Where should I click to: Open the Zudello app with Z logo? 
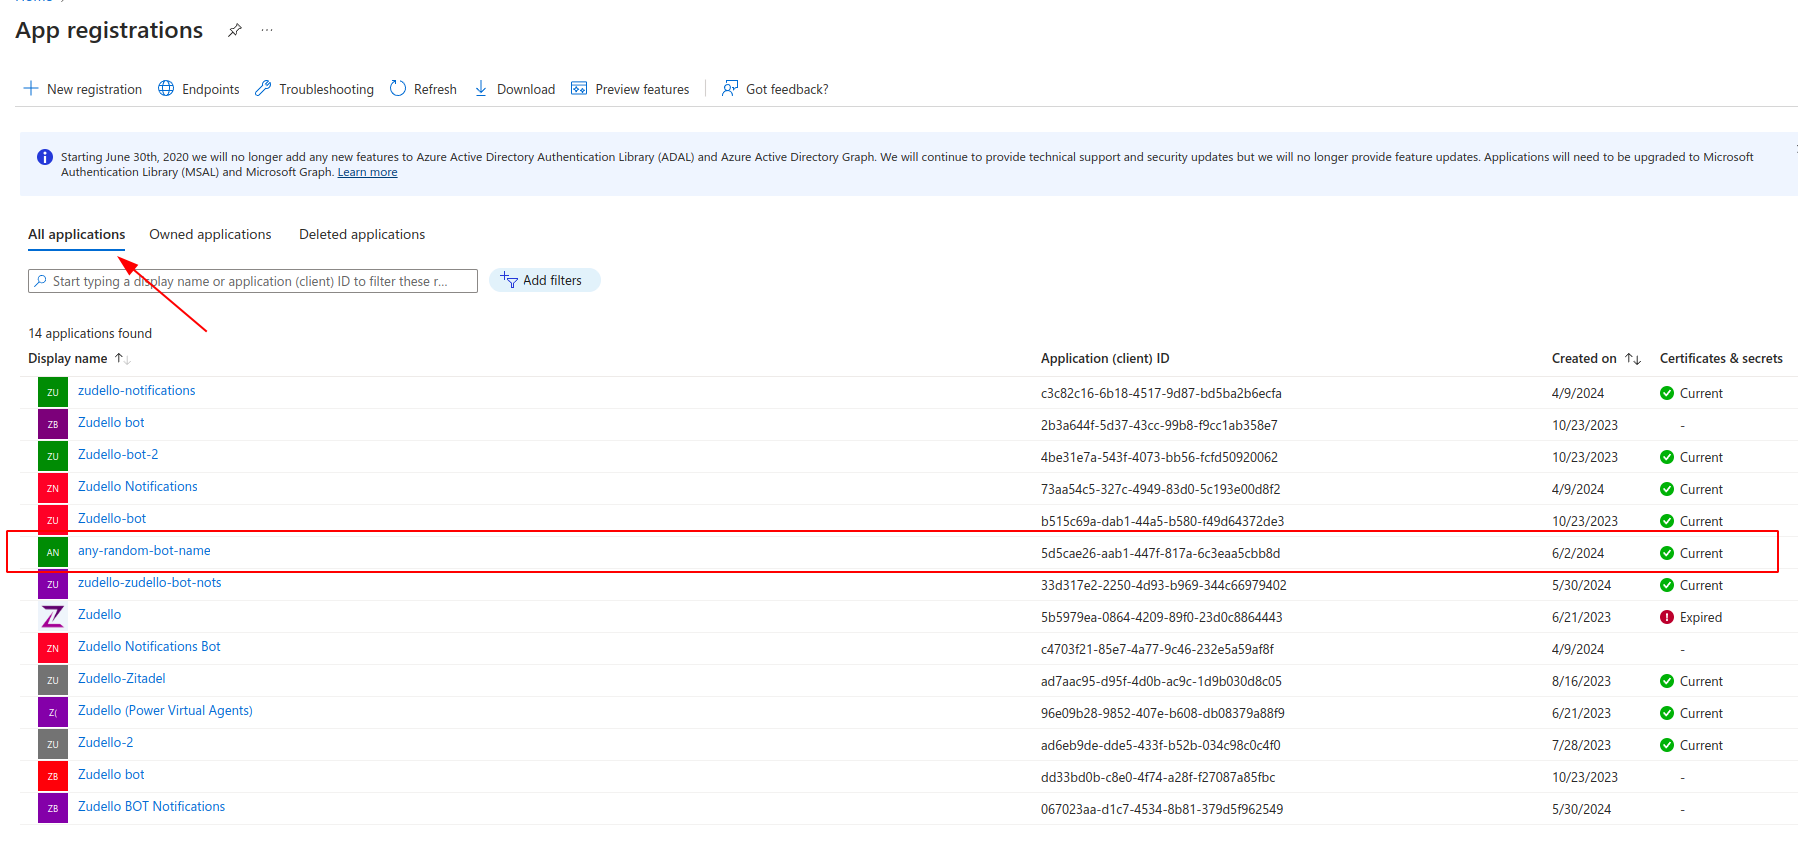click(x=100, y=615)
